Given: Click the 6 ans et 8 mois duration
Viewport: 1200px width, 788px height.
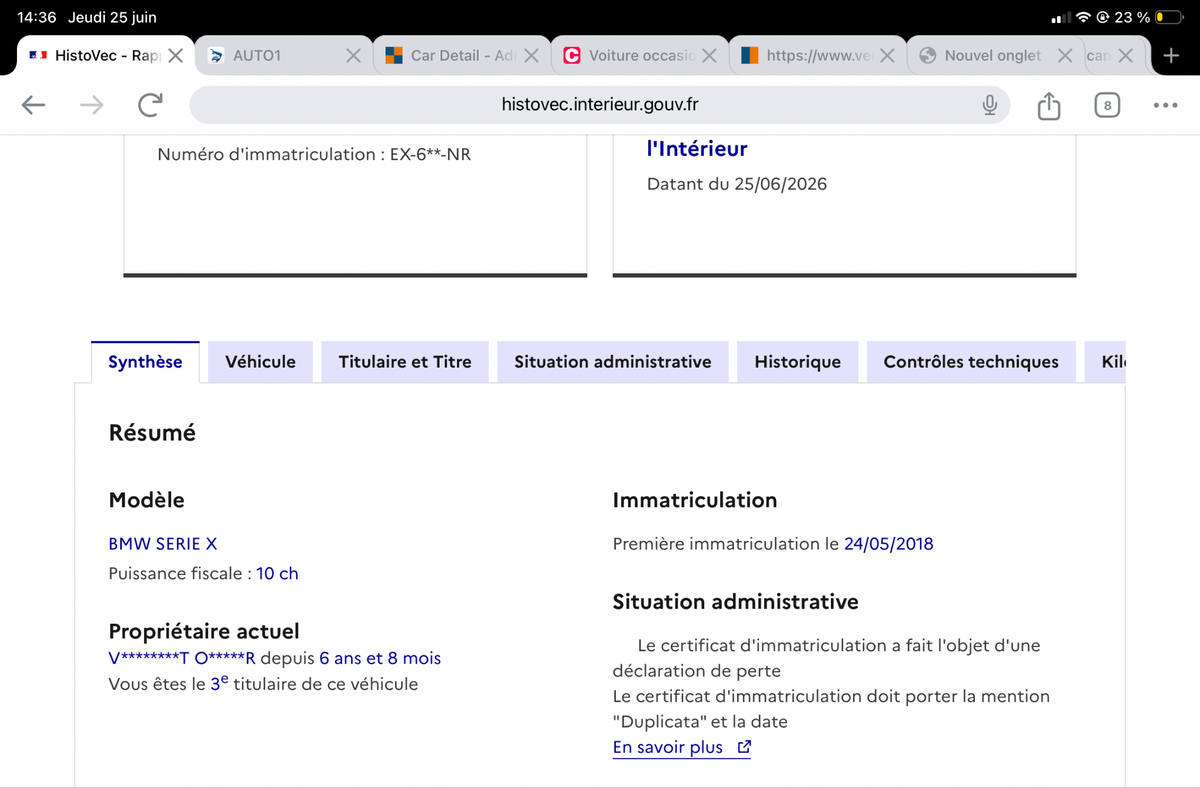Looking at the screenshot, I should click(x=380, y=658).
